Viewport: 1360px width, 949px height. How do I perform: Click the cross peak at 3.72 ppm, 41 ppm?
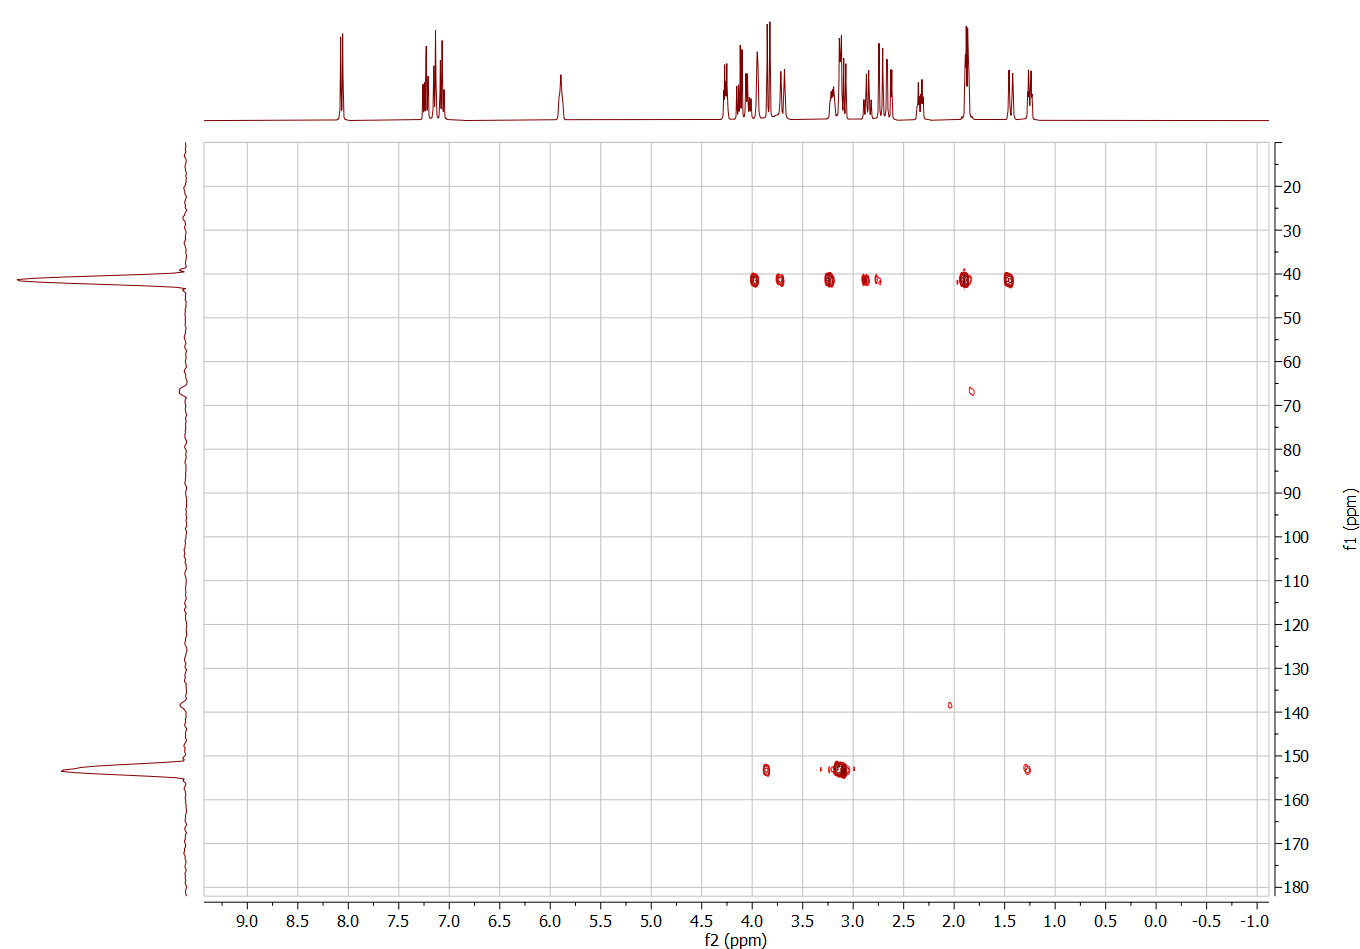(780, 280)
